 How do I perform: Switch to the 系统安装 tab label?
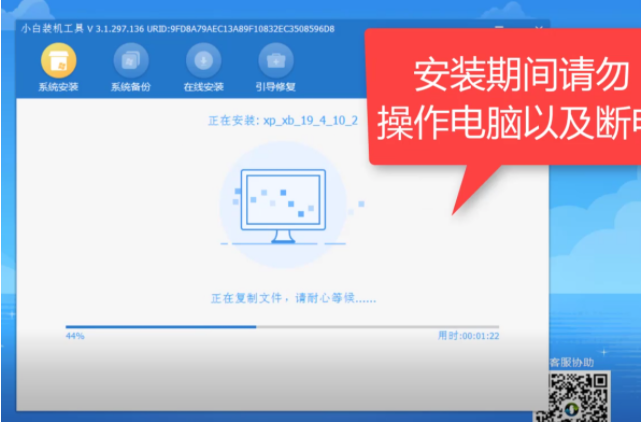[x=57, y=87]
